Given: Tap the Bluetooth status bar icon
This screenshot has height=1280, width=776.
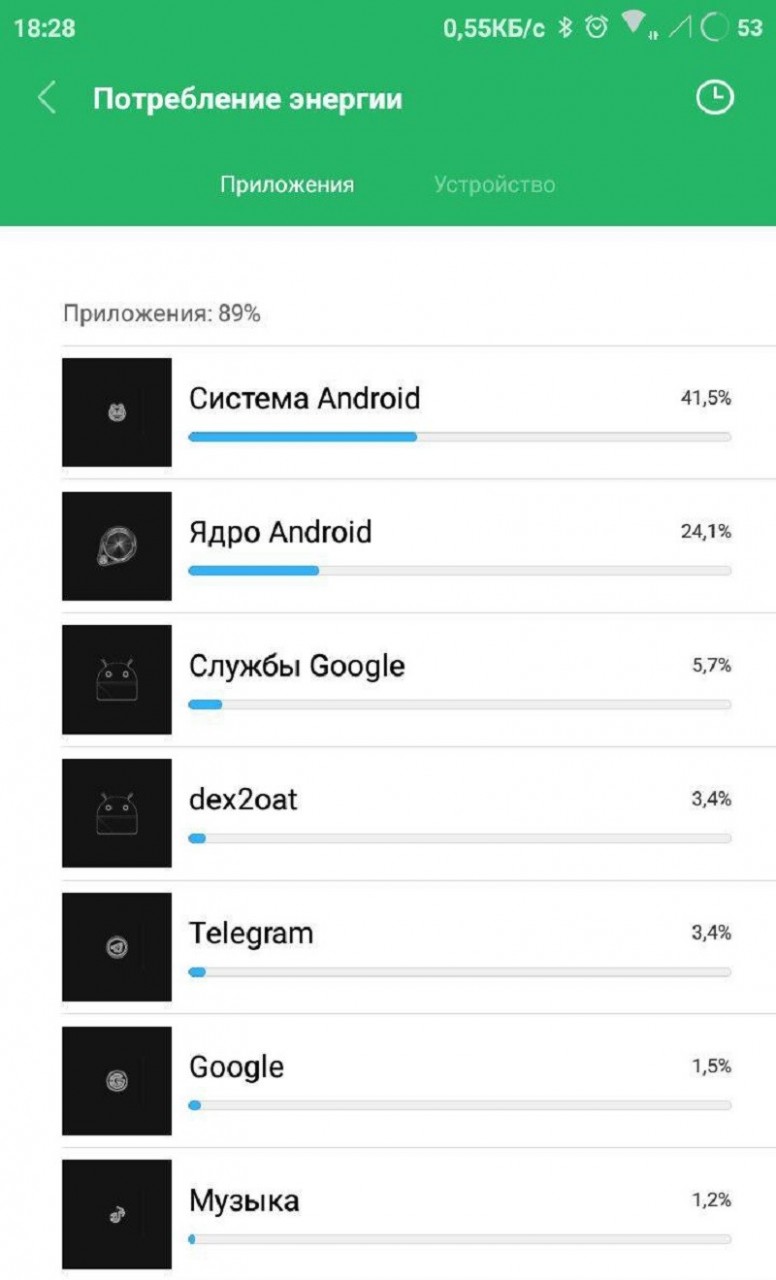Looking at the screenshot, I should pos(565,28).
